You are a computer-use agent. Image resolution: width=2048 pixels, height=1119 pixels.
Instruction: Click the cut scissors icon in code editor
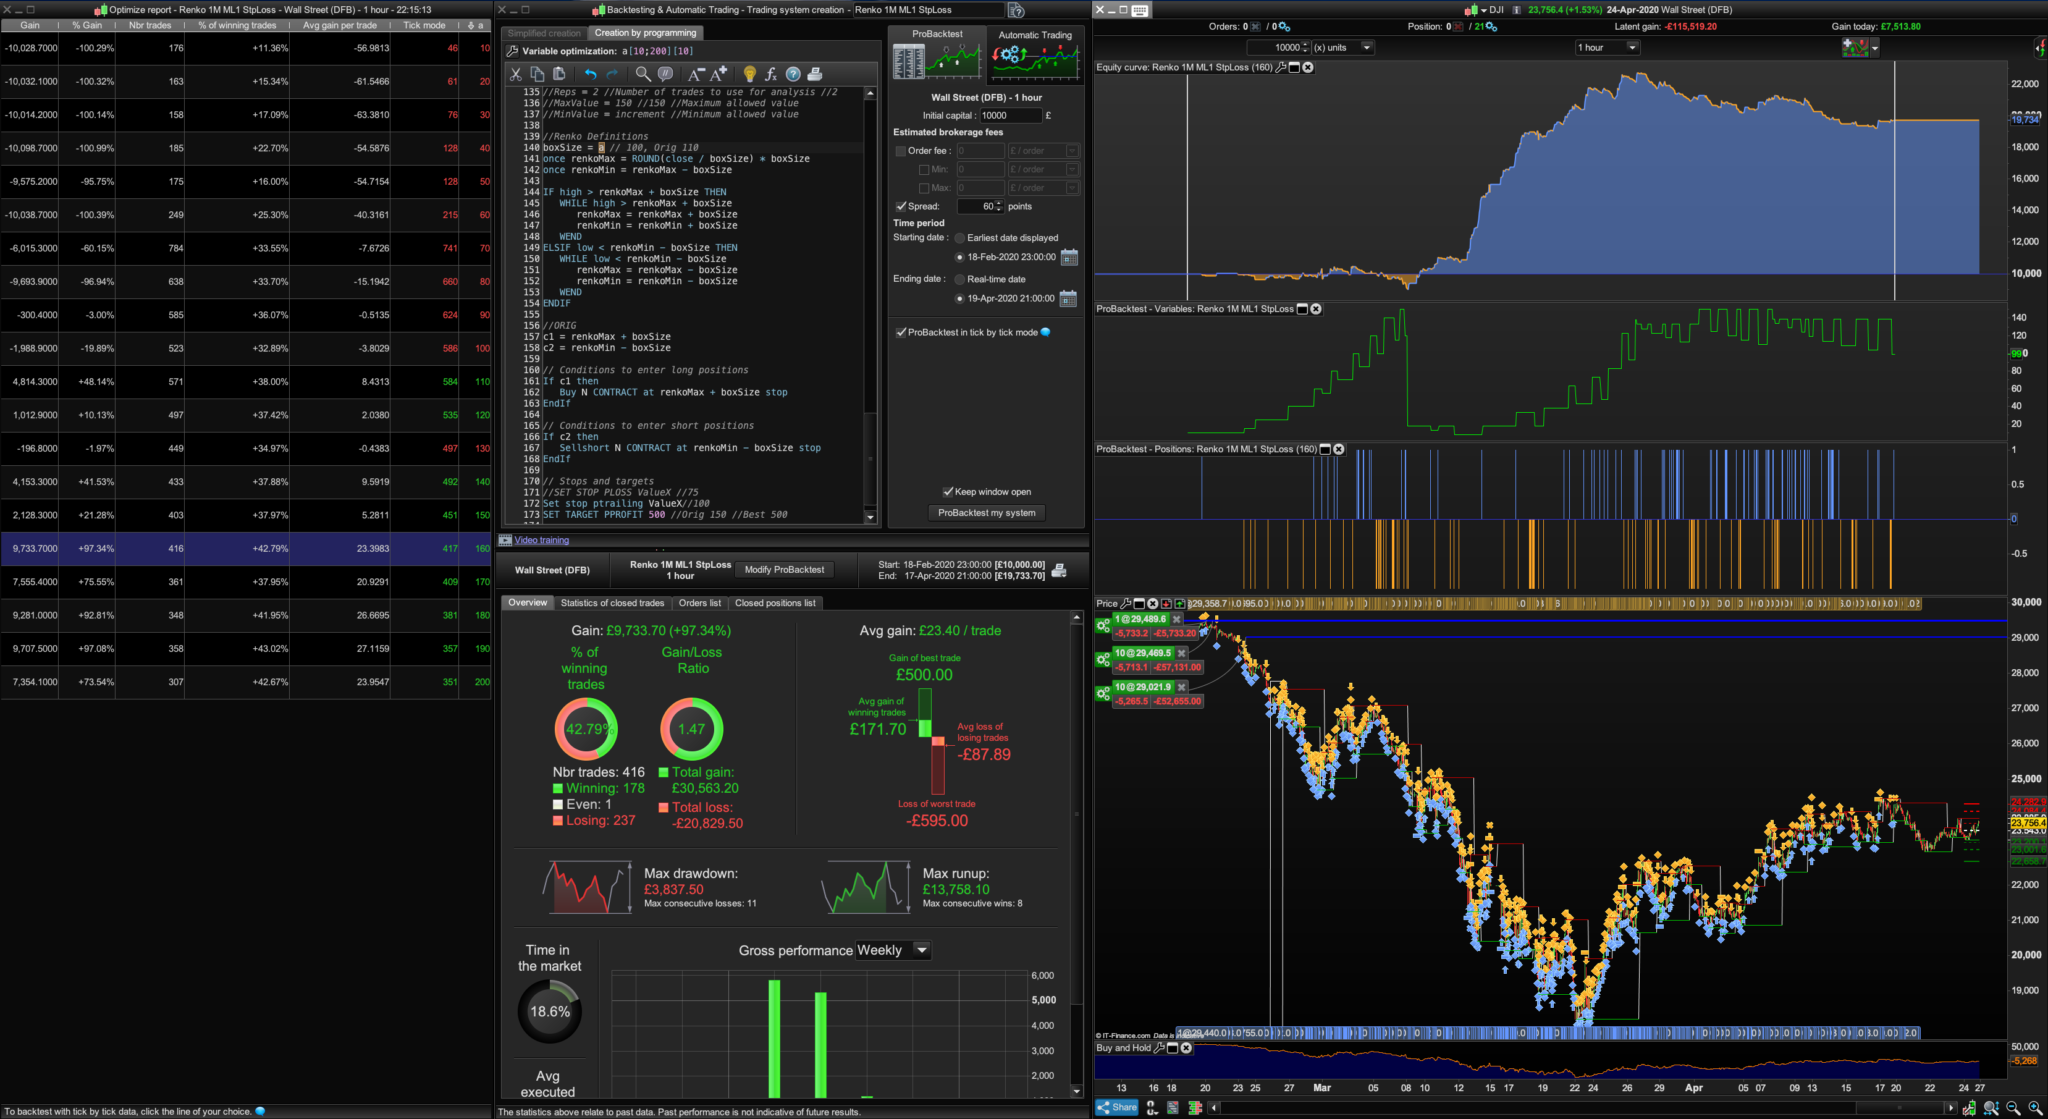coord(516,74)
